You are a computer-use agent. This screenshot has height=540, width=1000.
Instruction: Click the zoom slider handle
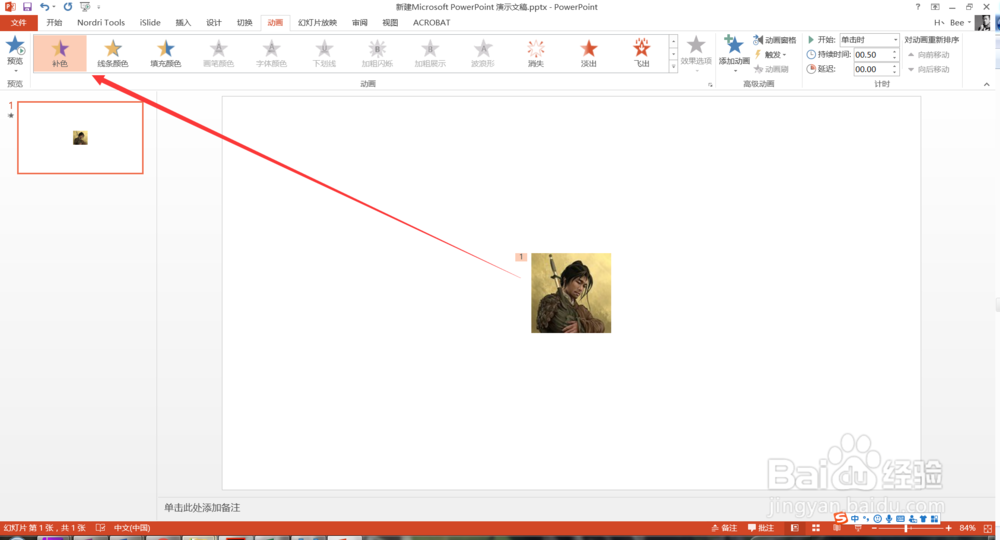906,529
